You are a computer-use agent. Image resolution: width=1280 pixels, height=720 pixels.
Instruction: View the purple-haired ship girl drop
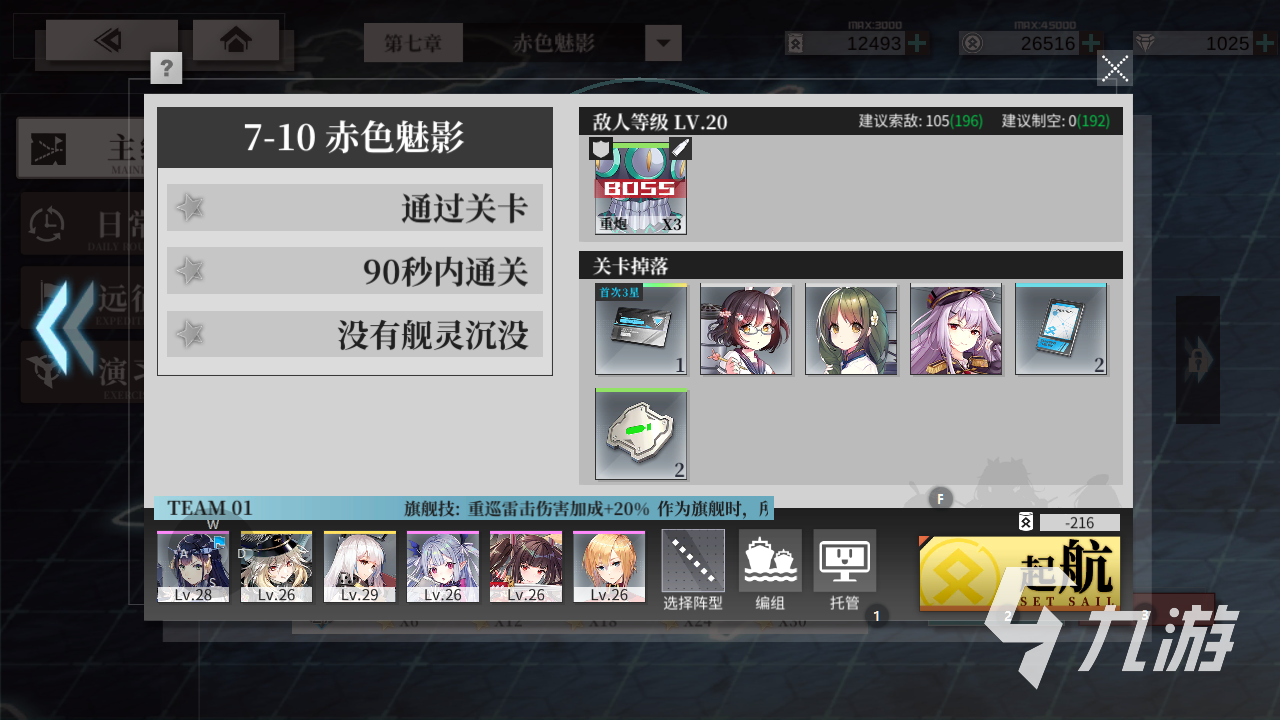click(x=956, y=329)
